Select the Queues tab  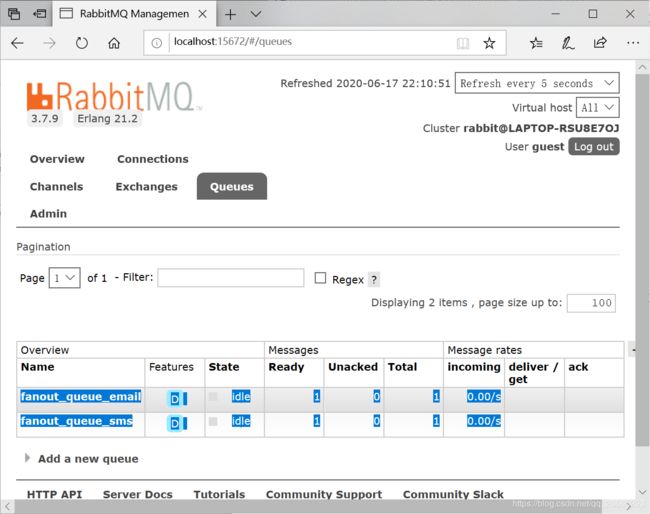point(232,187)
